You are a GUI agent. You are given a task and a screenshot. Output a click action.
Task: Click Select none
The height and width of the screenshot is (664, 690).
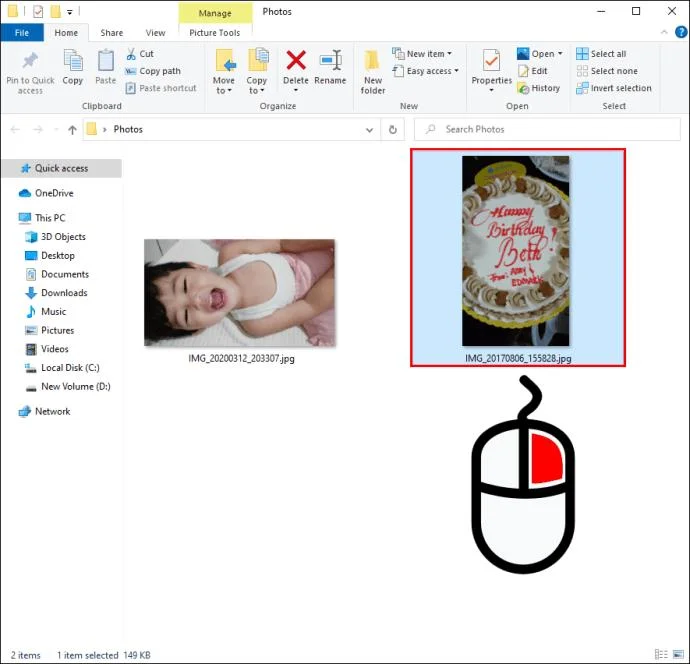607,71
